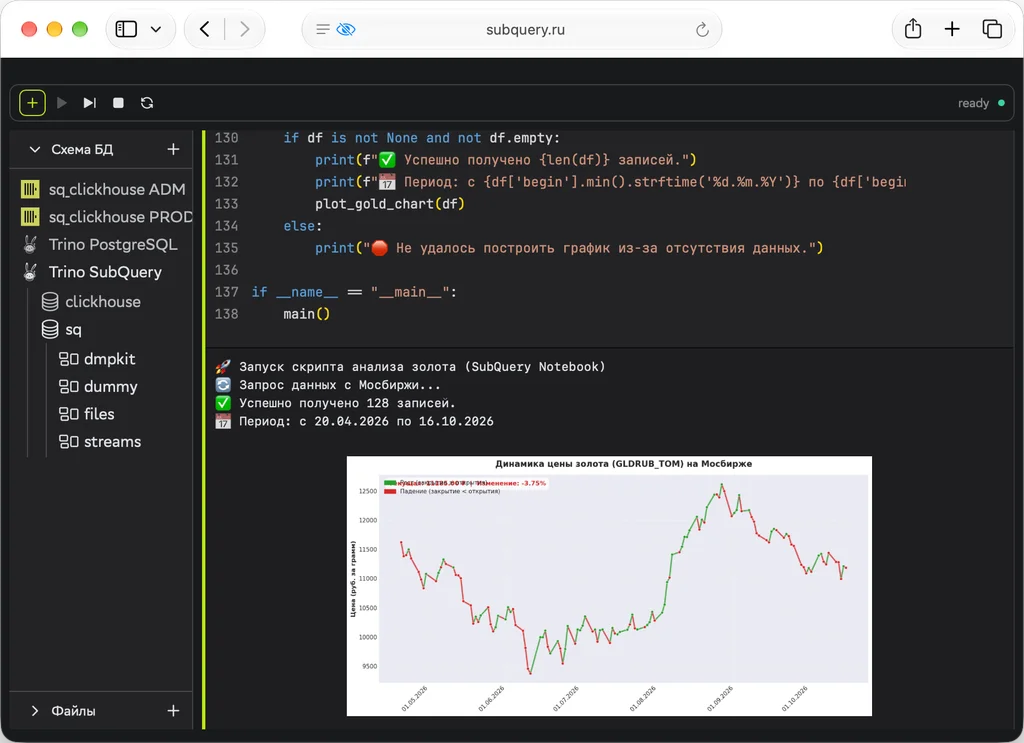Restart the notebook kernel
Viewport: 1024px width, 743px height.
[147, 103]
